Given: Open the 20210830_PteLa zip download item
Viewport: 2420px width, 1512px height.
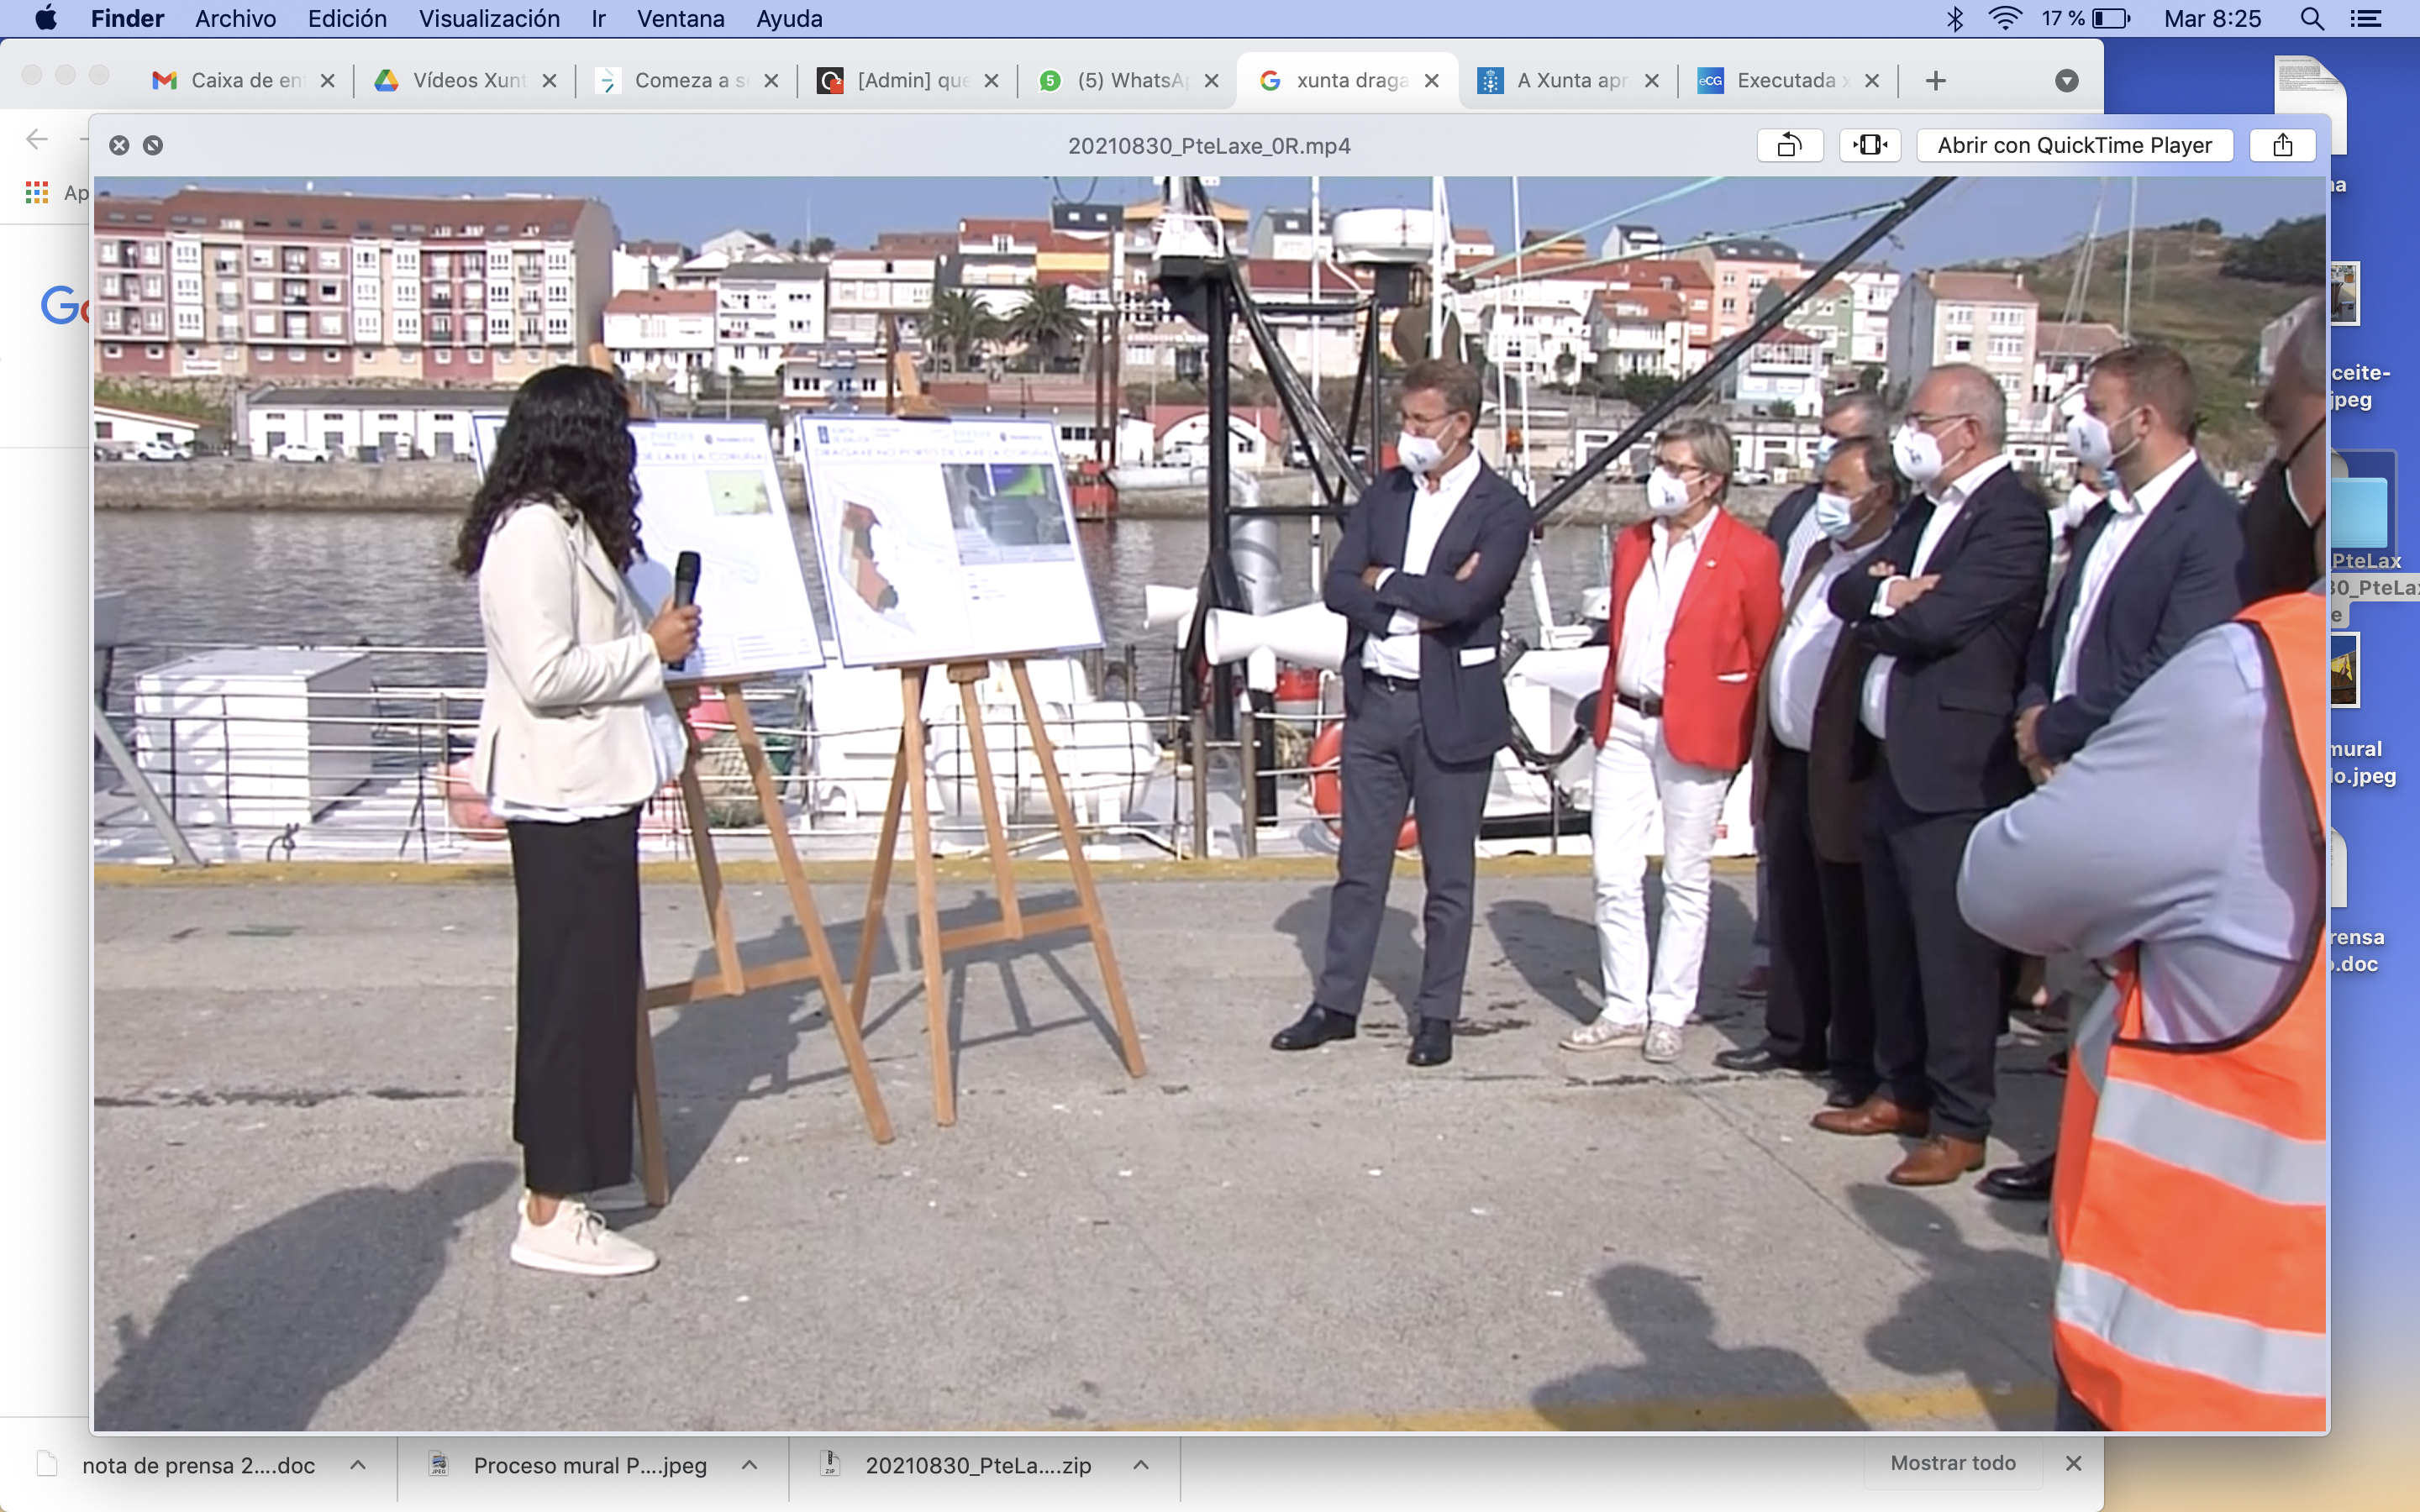Looking at the screenshot, I should click(976, 1465).
